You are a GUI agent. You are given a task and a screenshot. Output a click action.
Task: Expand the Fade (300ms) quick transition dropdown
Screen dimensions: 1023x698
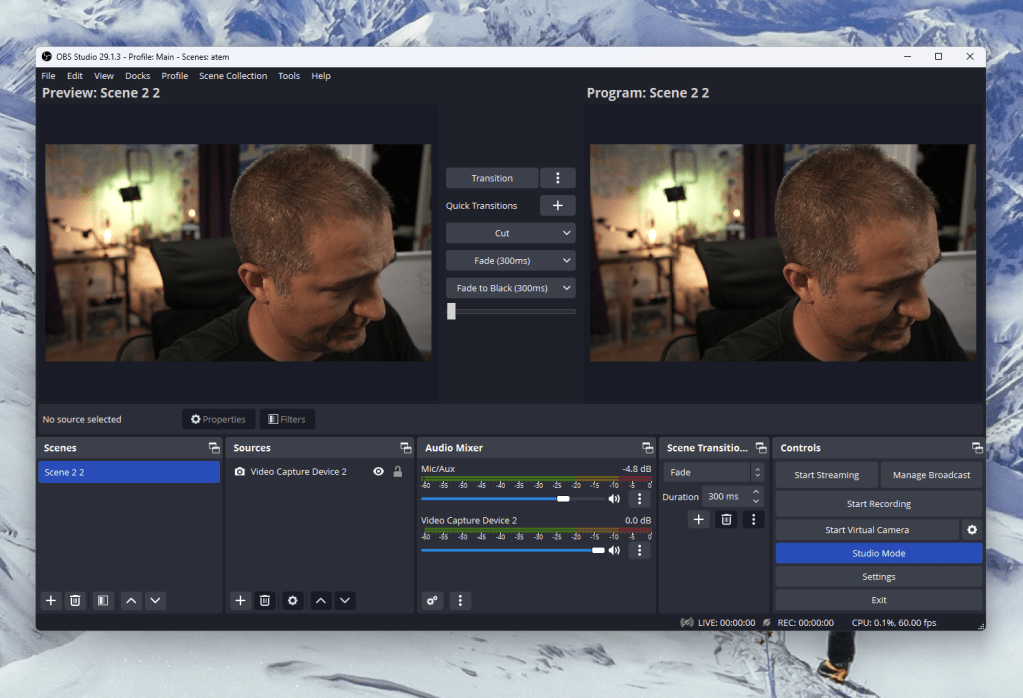coord(566,260)
